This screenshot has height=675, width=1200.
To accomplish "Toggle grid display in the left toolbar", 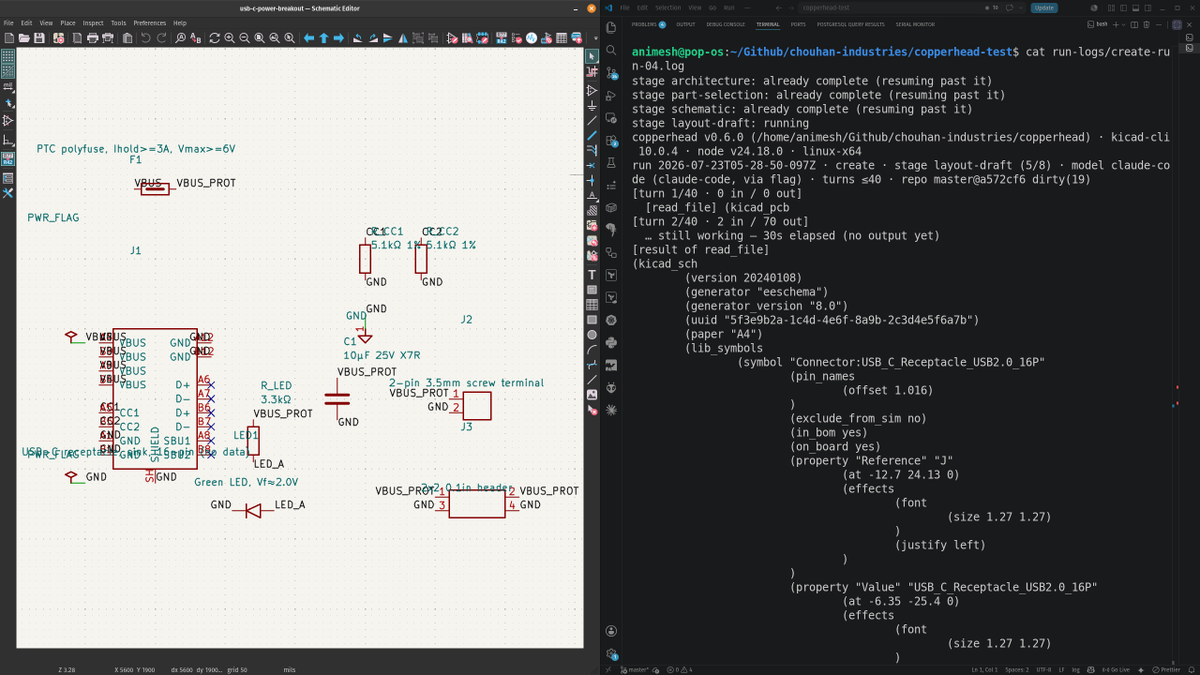I will tap(7, 56).
